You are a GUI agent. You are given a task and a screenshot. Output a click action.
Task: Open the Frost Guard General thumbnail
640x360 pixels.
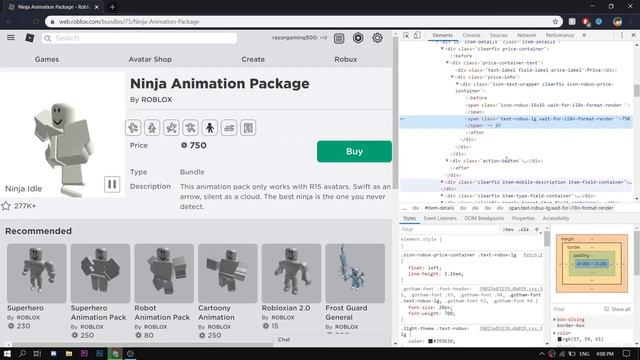pos(355,273)
